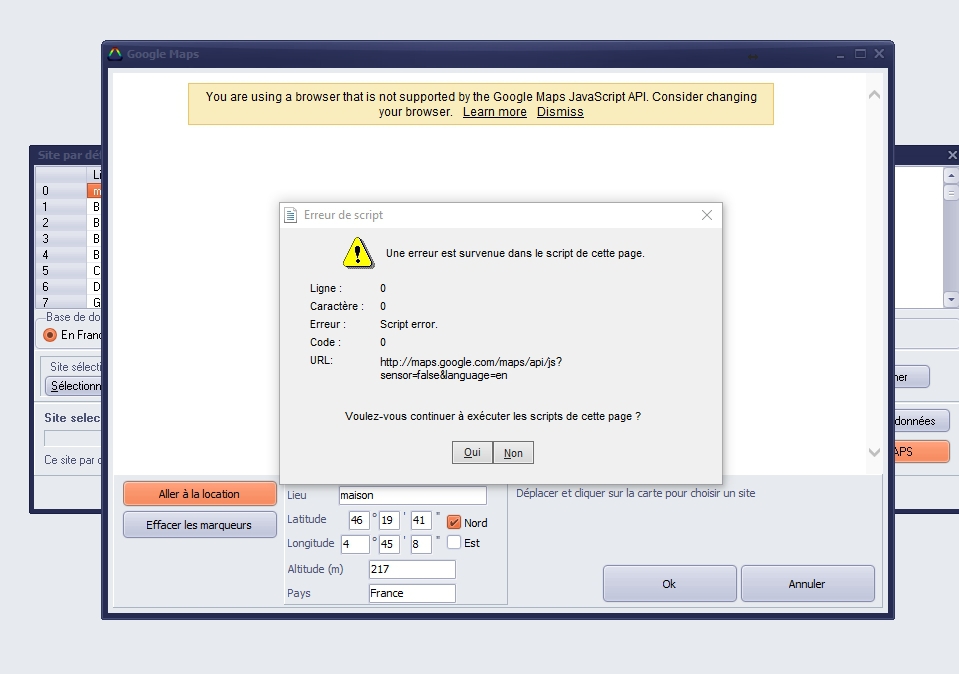959x674 pixels.
Task: Dismiss the unsupported browser banner
Action: [x=560, y=112]
